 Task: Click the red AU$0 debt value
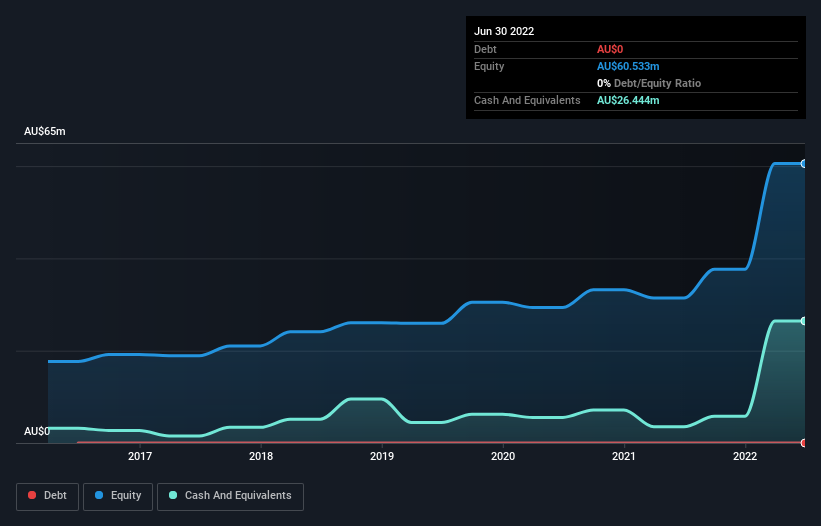pos(610,49)
